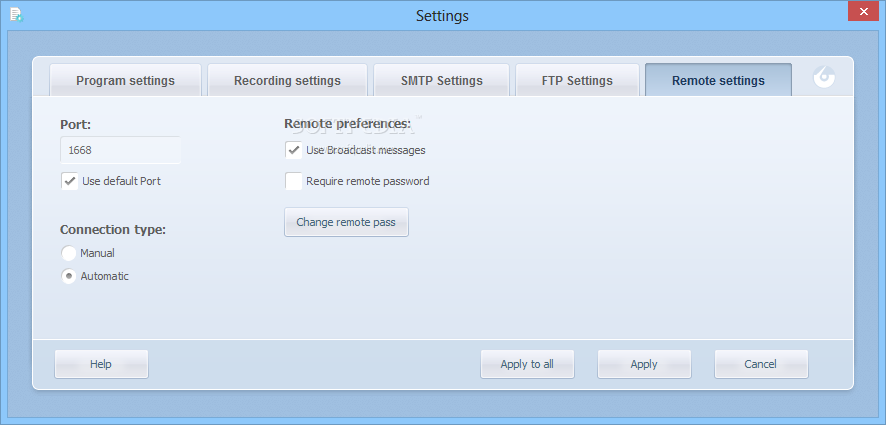This screenshot has width=886, height=425.
Task: Click Change remote pass button
Action: pyautogui.click(x=346, y=222)
